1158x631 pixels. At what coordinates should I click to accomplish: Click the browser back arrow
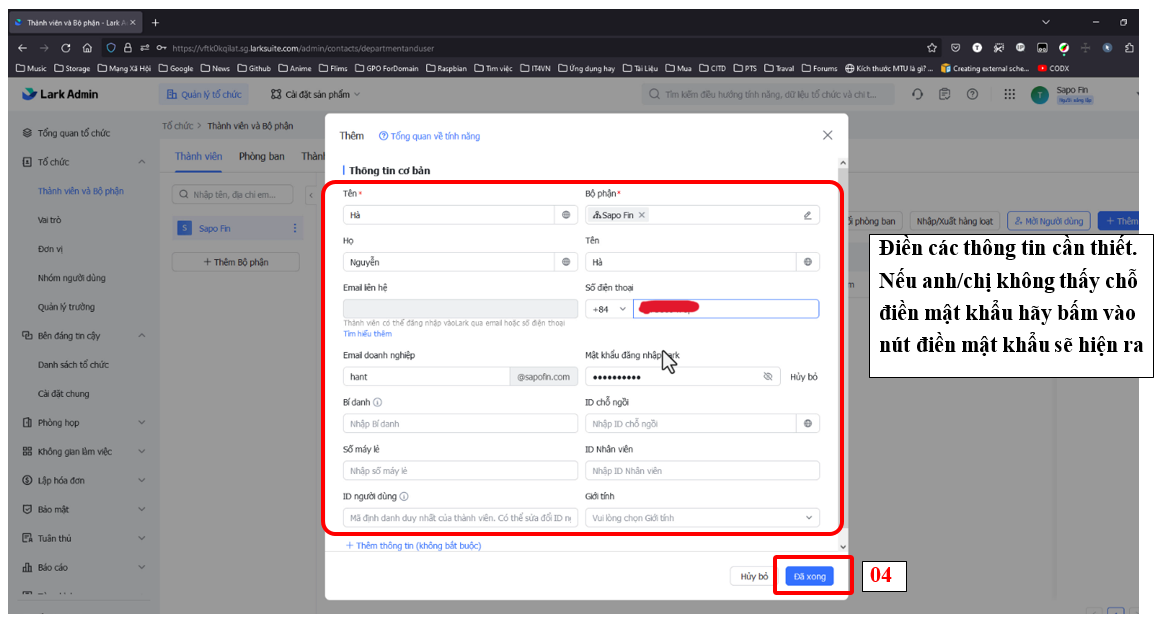22,48
